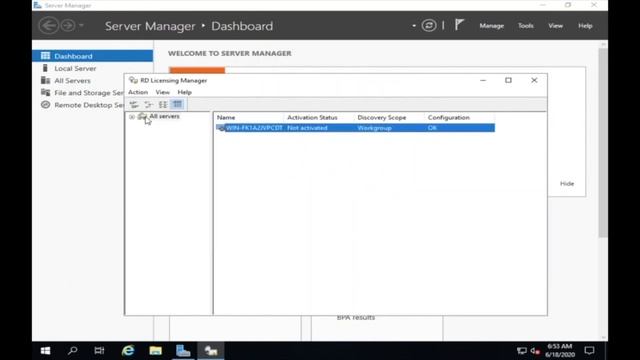Open the Action Center notification icon
The image size is (640, 360).
[x=589, y=351]
